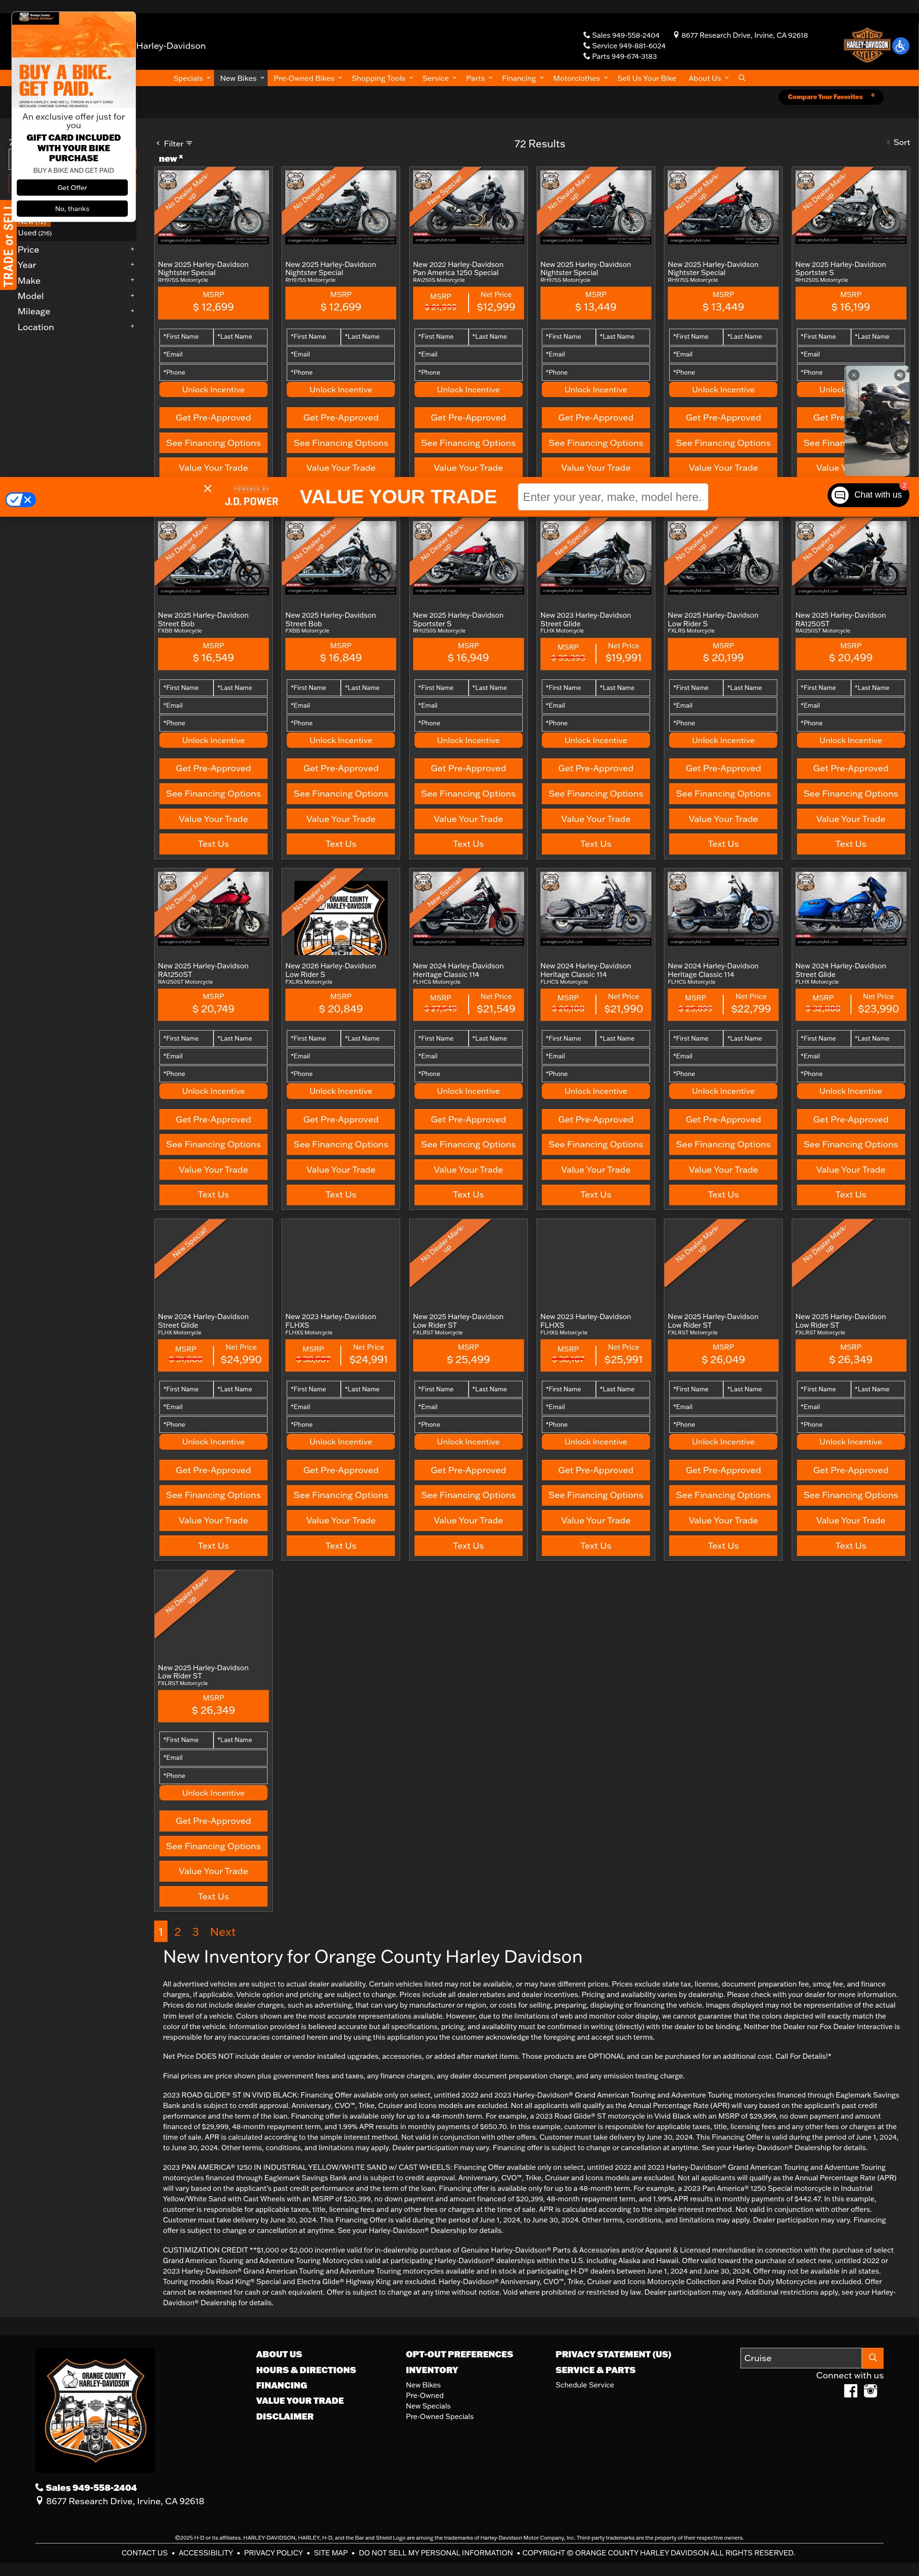Unmute the floating video popup

tap(899, 375)
